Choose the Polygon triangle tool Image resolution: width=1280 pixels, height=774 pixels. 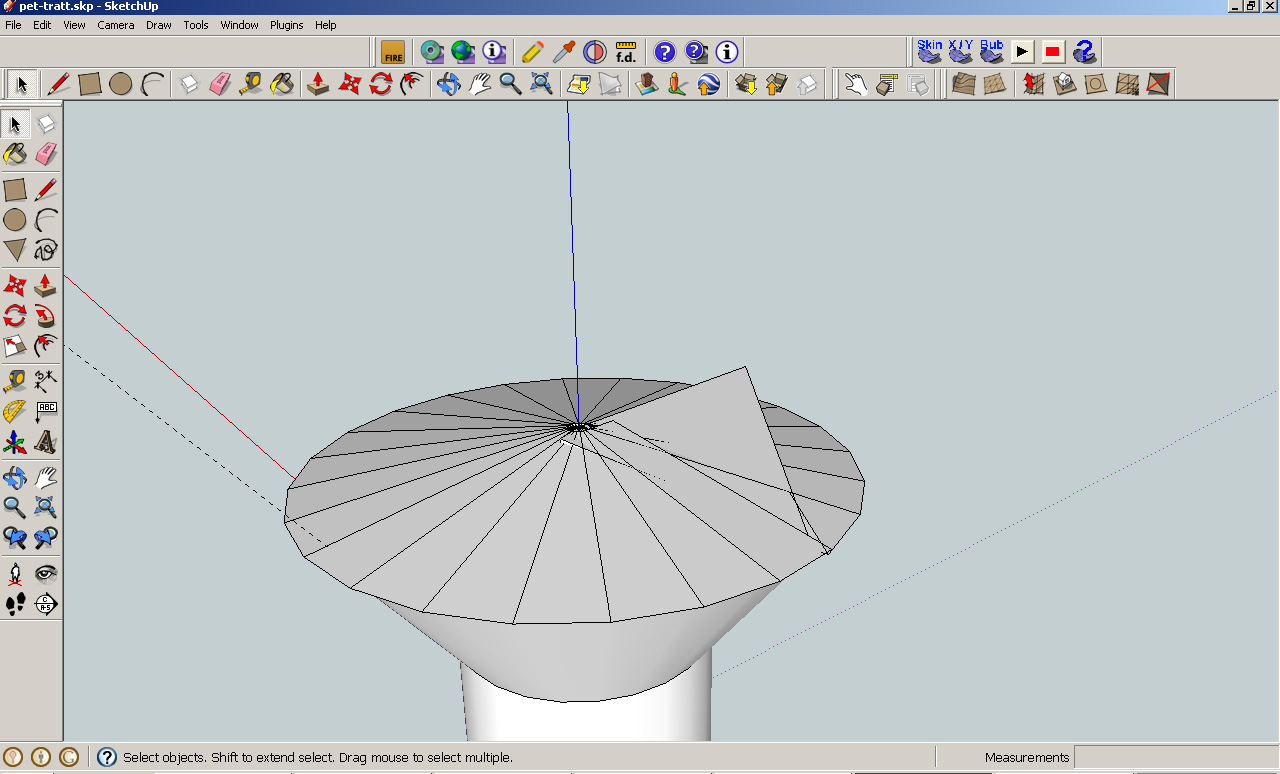tap(14, 250)
